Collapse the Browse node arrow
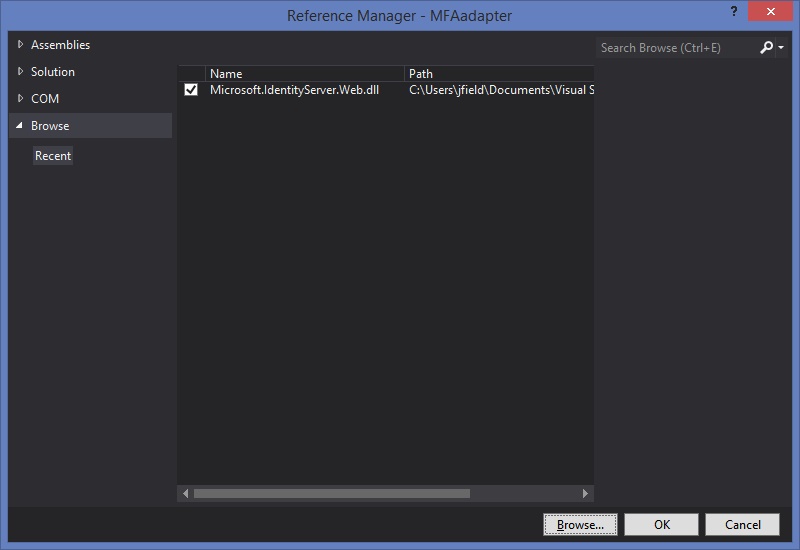 click(x=19, y=126)
